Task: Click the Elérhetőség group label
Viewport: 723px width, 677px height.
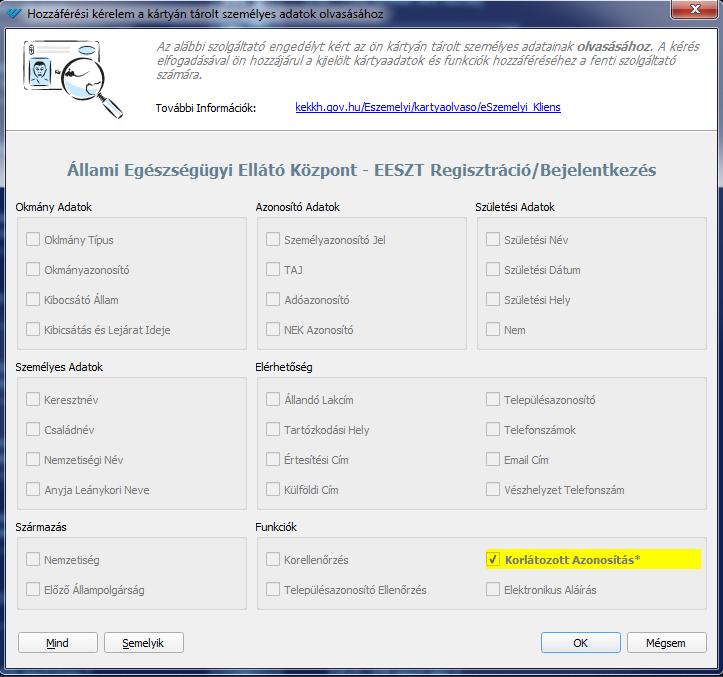Action: click(284, 367)
